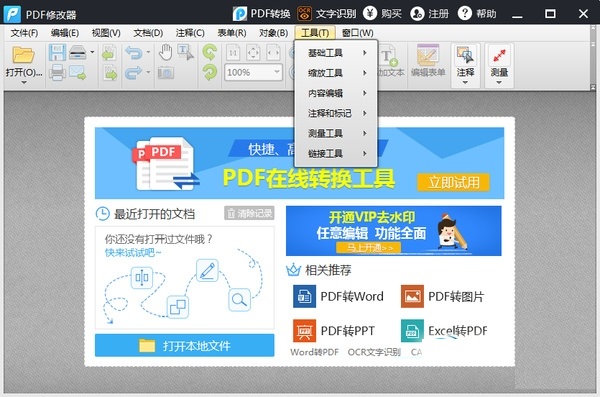Click the Edit Form (编辑表单) icon
The image size is (600, 397).
click(428, 56)
